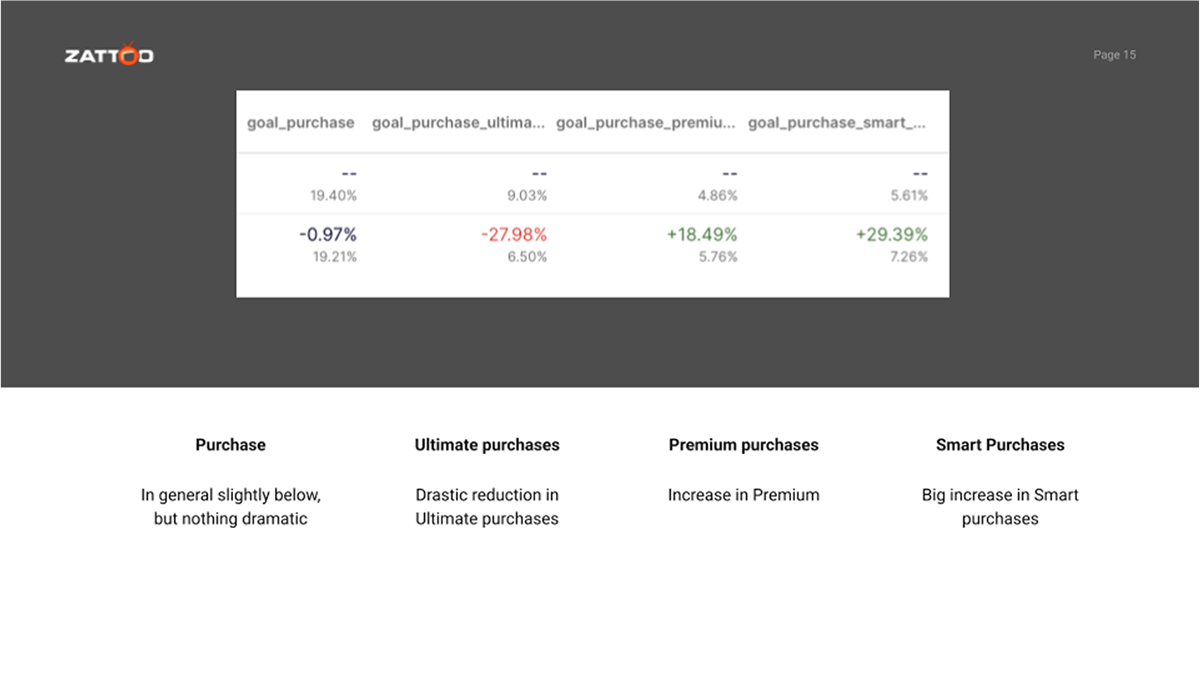This screenshot has width=1200, height=675.
Task: Select the goal_purchase_premiu... column header
Action: point(645,123)
